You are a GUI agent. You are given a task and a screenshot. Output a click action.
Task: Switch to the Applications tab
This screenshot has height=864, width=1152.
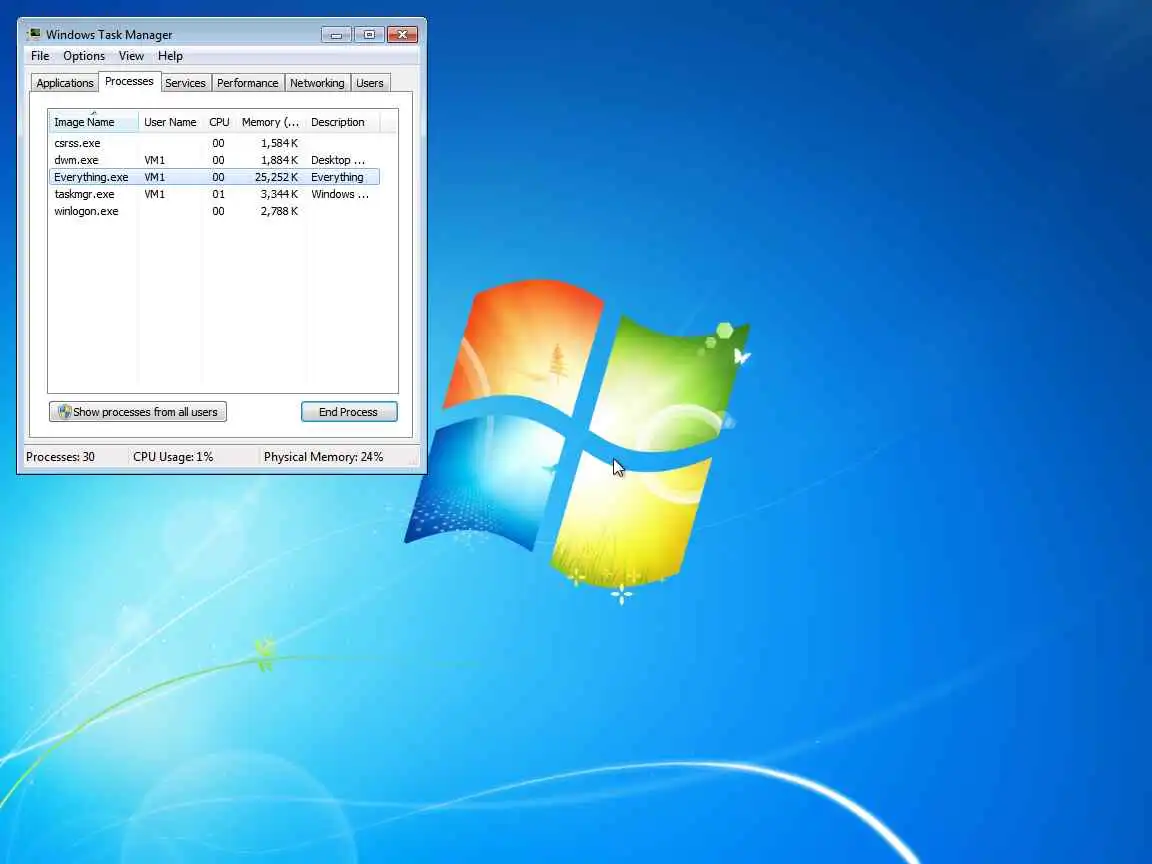click(65, 83)
